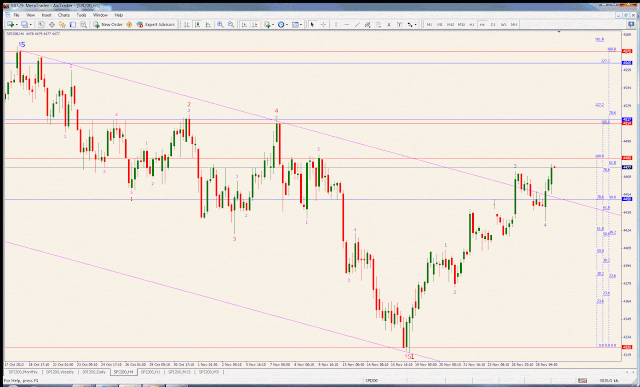The image size is (640, 387).
Task: Switch to M30 timeframe
Action: click(461, 24)
